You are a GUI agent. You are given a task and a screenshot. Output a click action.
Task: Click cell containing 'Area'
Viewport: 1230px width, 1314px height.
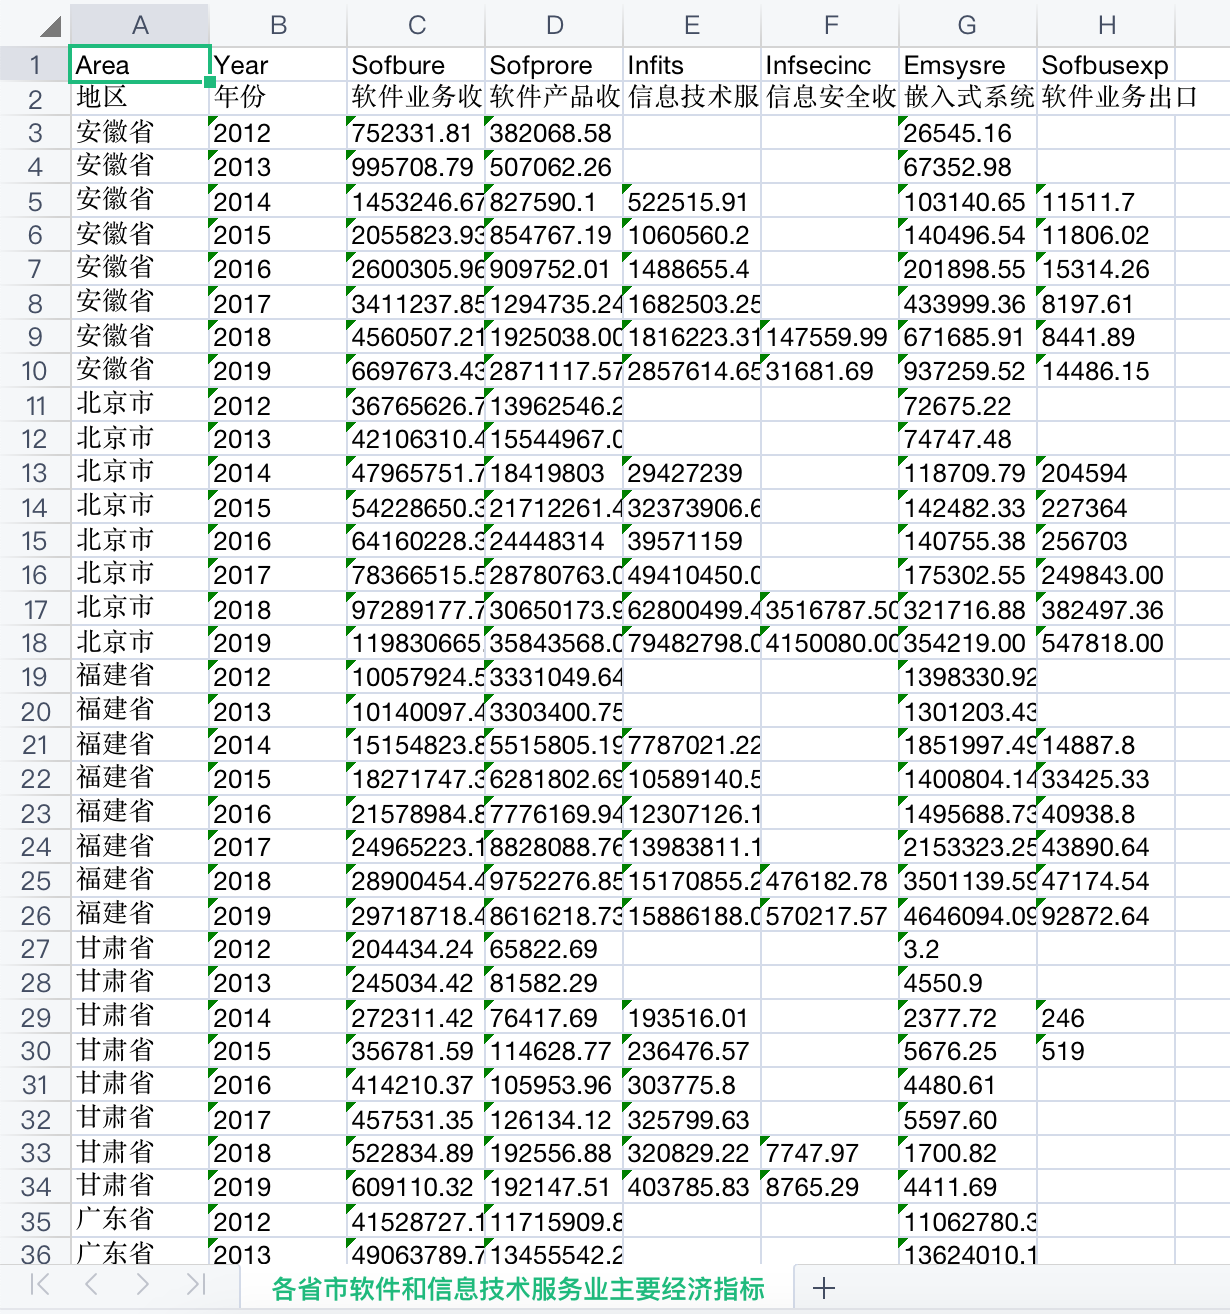point(140,65)
